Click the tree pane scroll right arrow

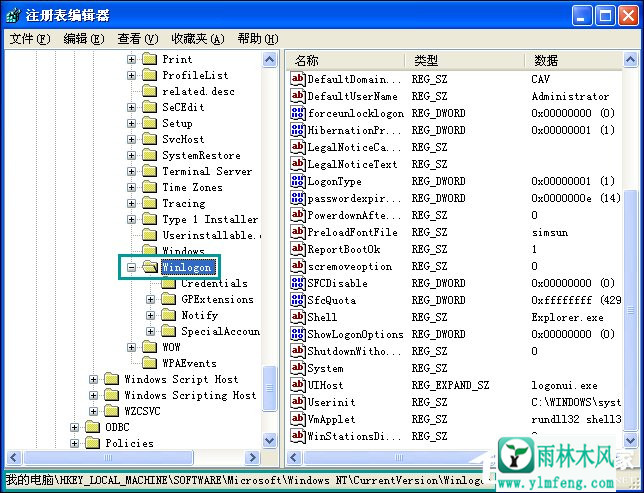pyautogui.click(x=253, y=457)
